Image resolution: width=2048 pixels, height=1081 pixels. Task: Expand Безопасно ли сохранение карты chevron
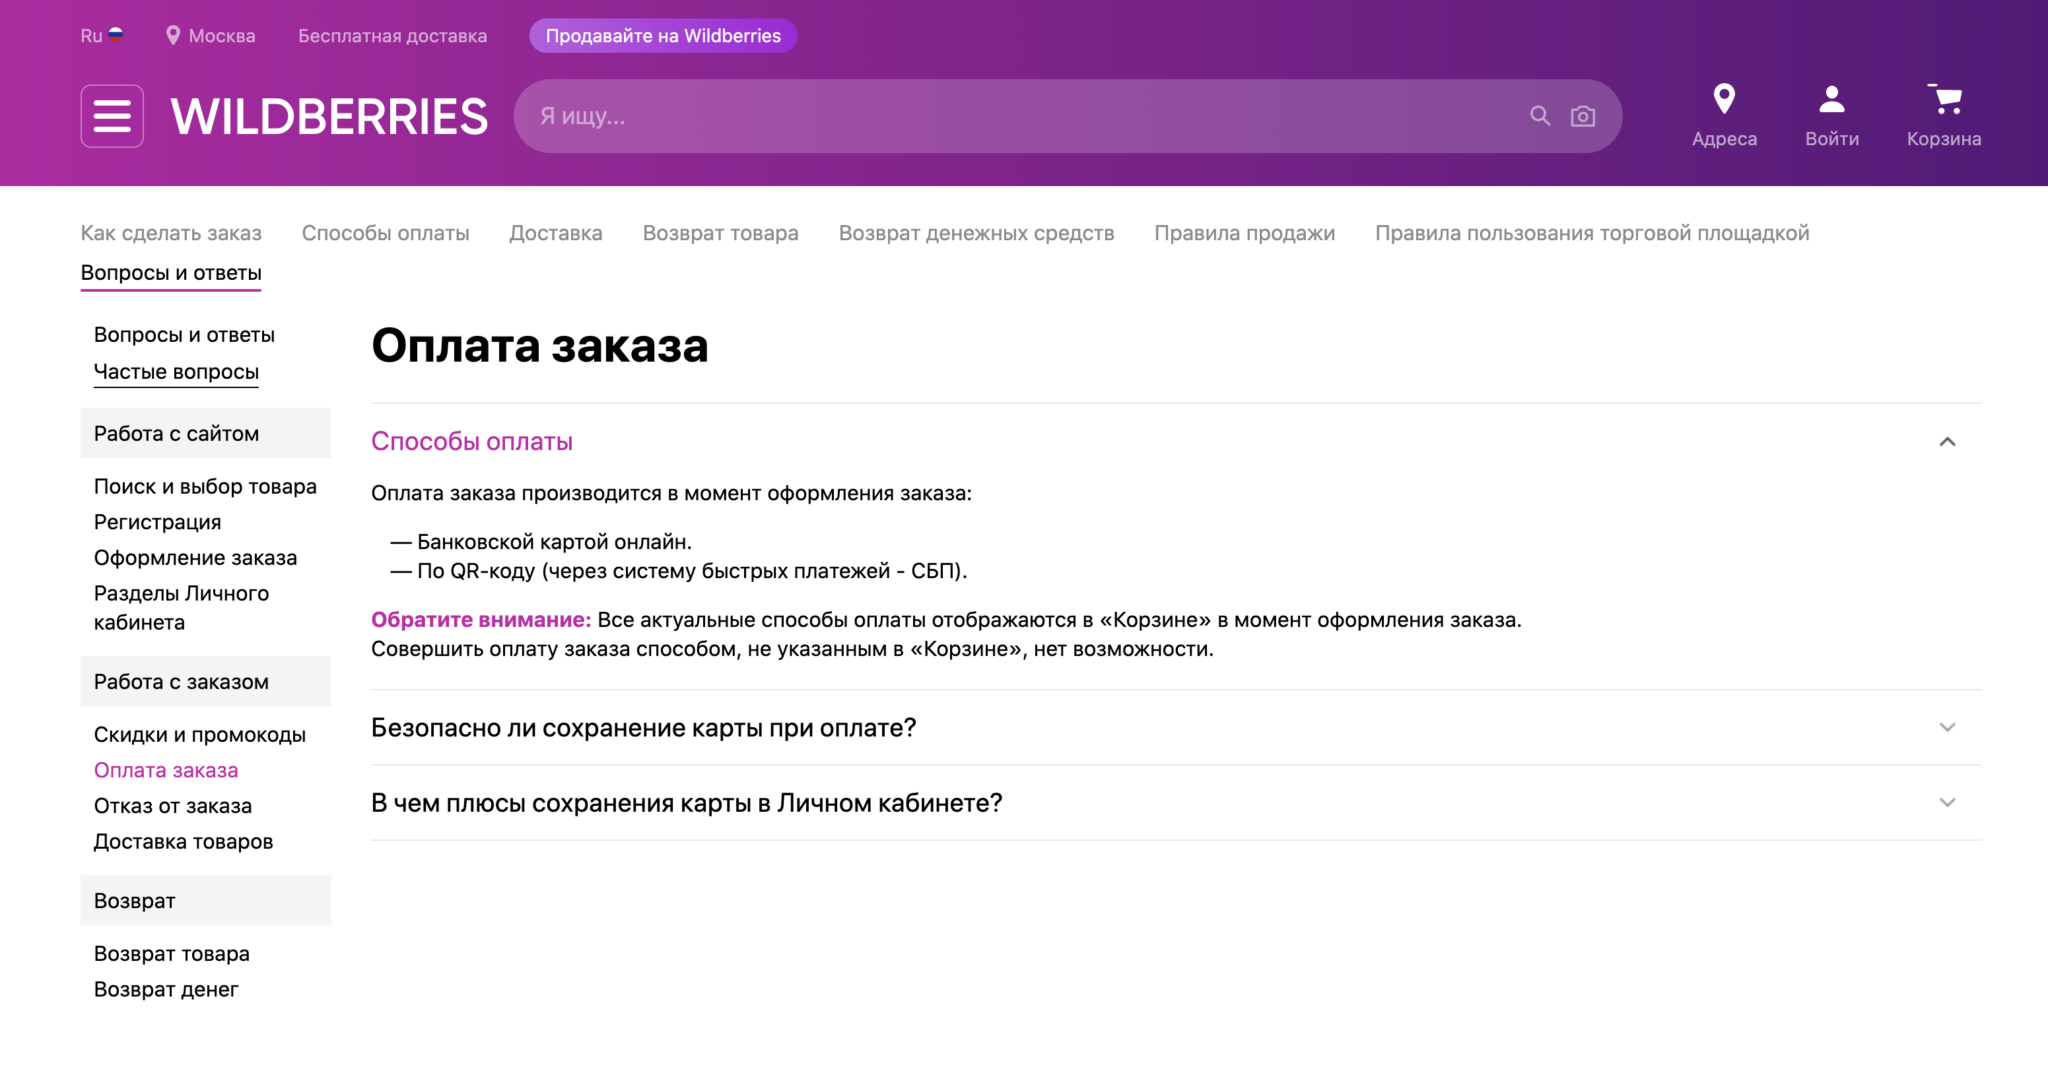click(1947, 727)
